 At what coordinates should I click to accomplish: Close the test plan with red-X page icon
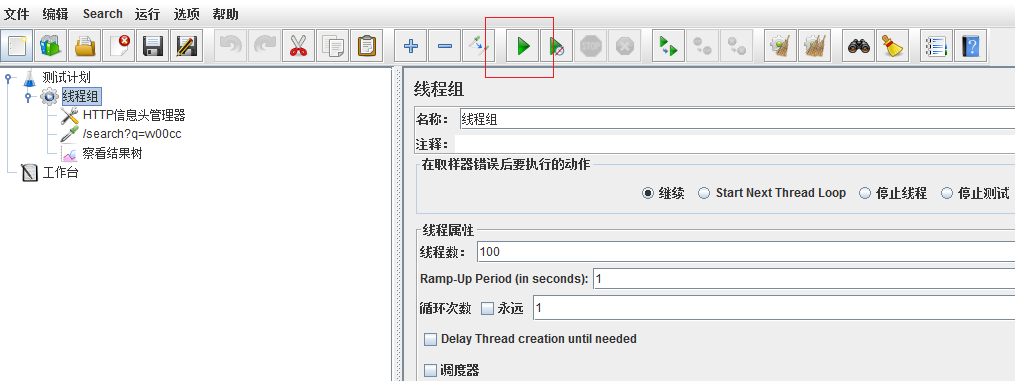[118, 46]
